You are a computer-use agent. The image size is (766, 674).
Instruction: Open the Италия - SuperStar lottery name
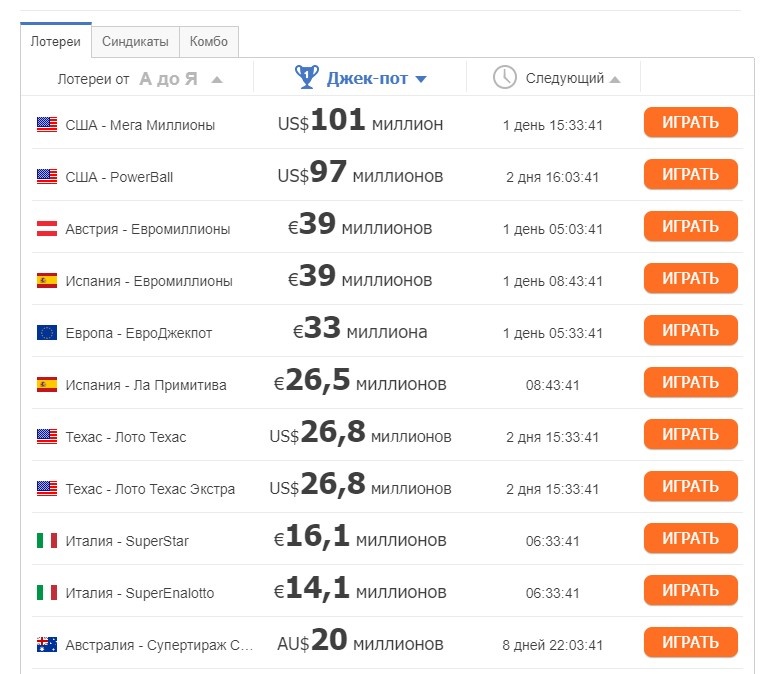(x=127, y=541)
